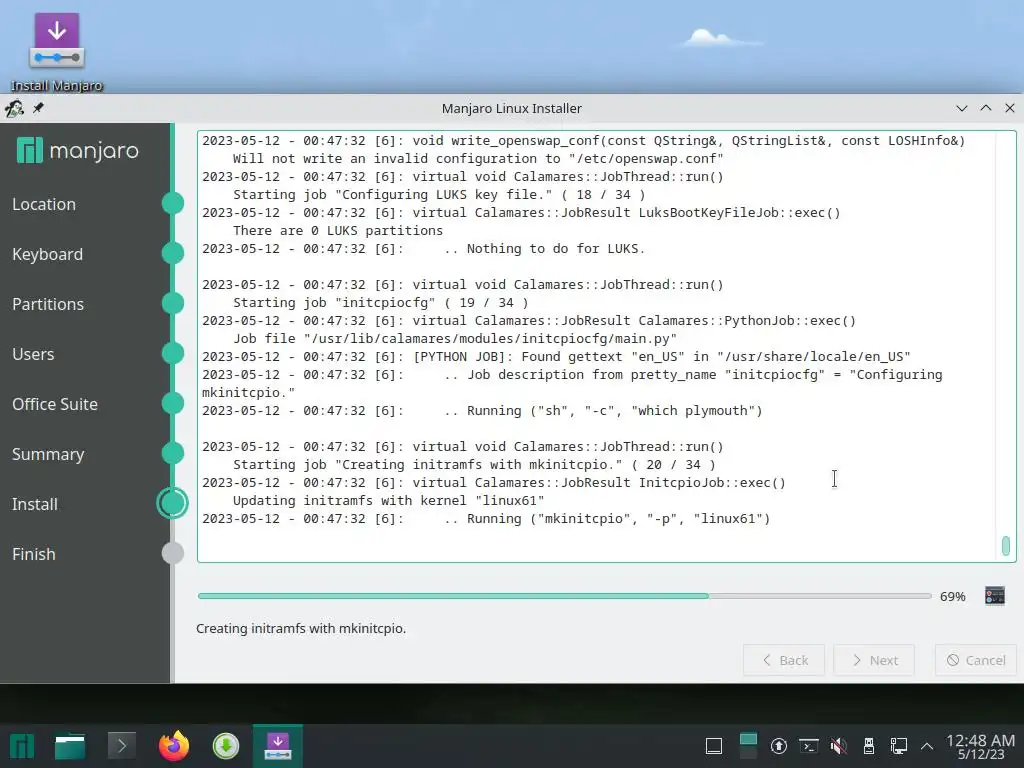Open the Manjaro application launcher in taskbar
Viewport: 1024px width, 768px height.
coord(22,746)
